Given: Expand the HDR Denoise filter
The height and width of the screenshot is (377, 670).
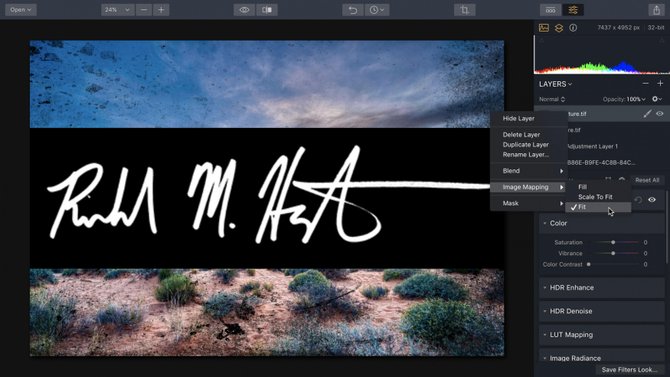Looking at the screenshot, I should click(x=602, y=311).
